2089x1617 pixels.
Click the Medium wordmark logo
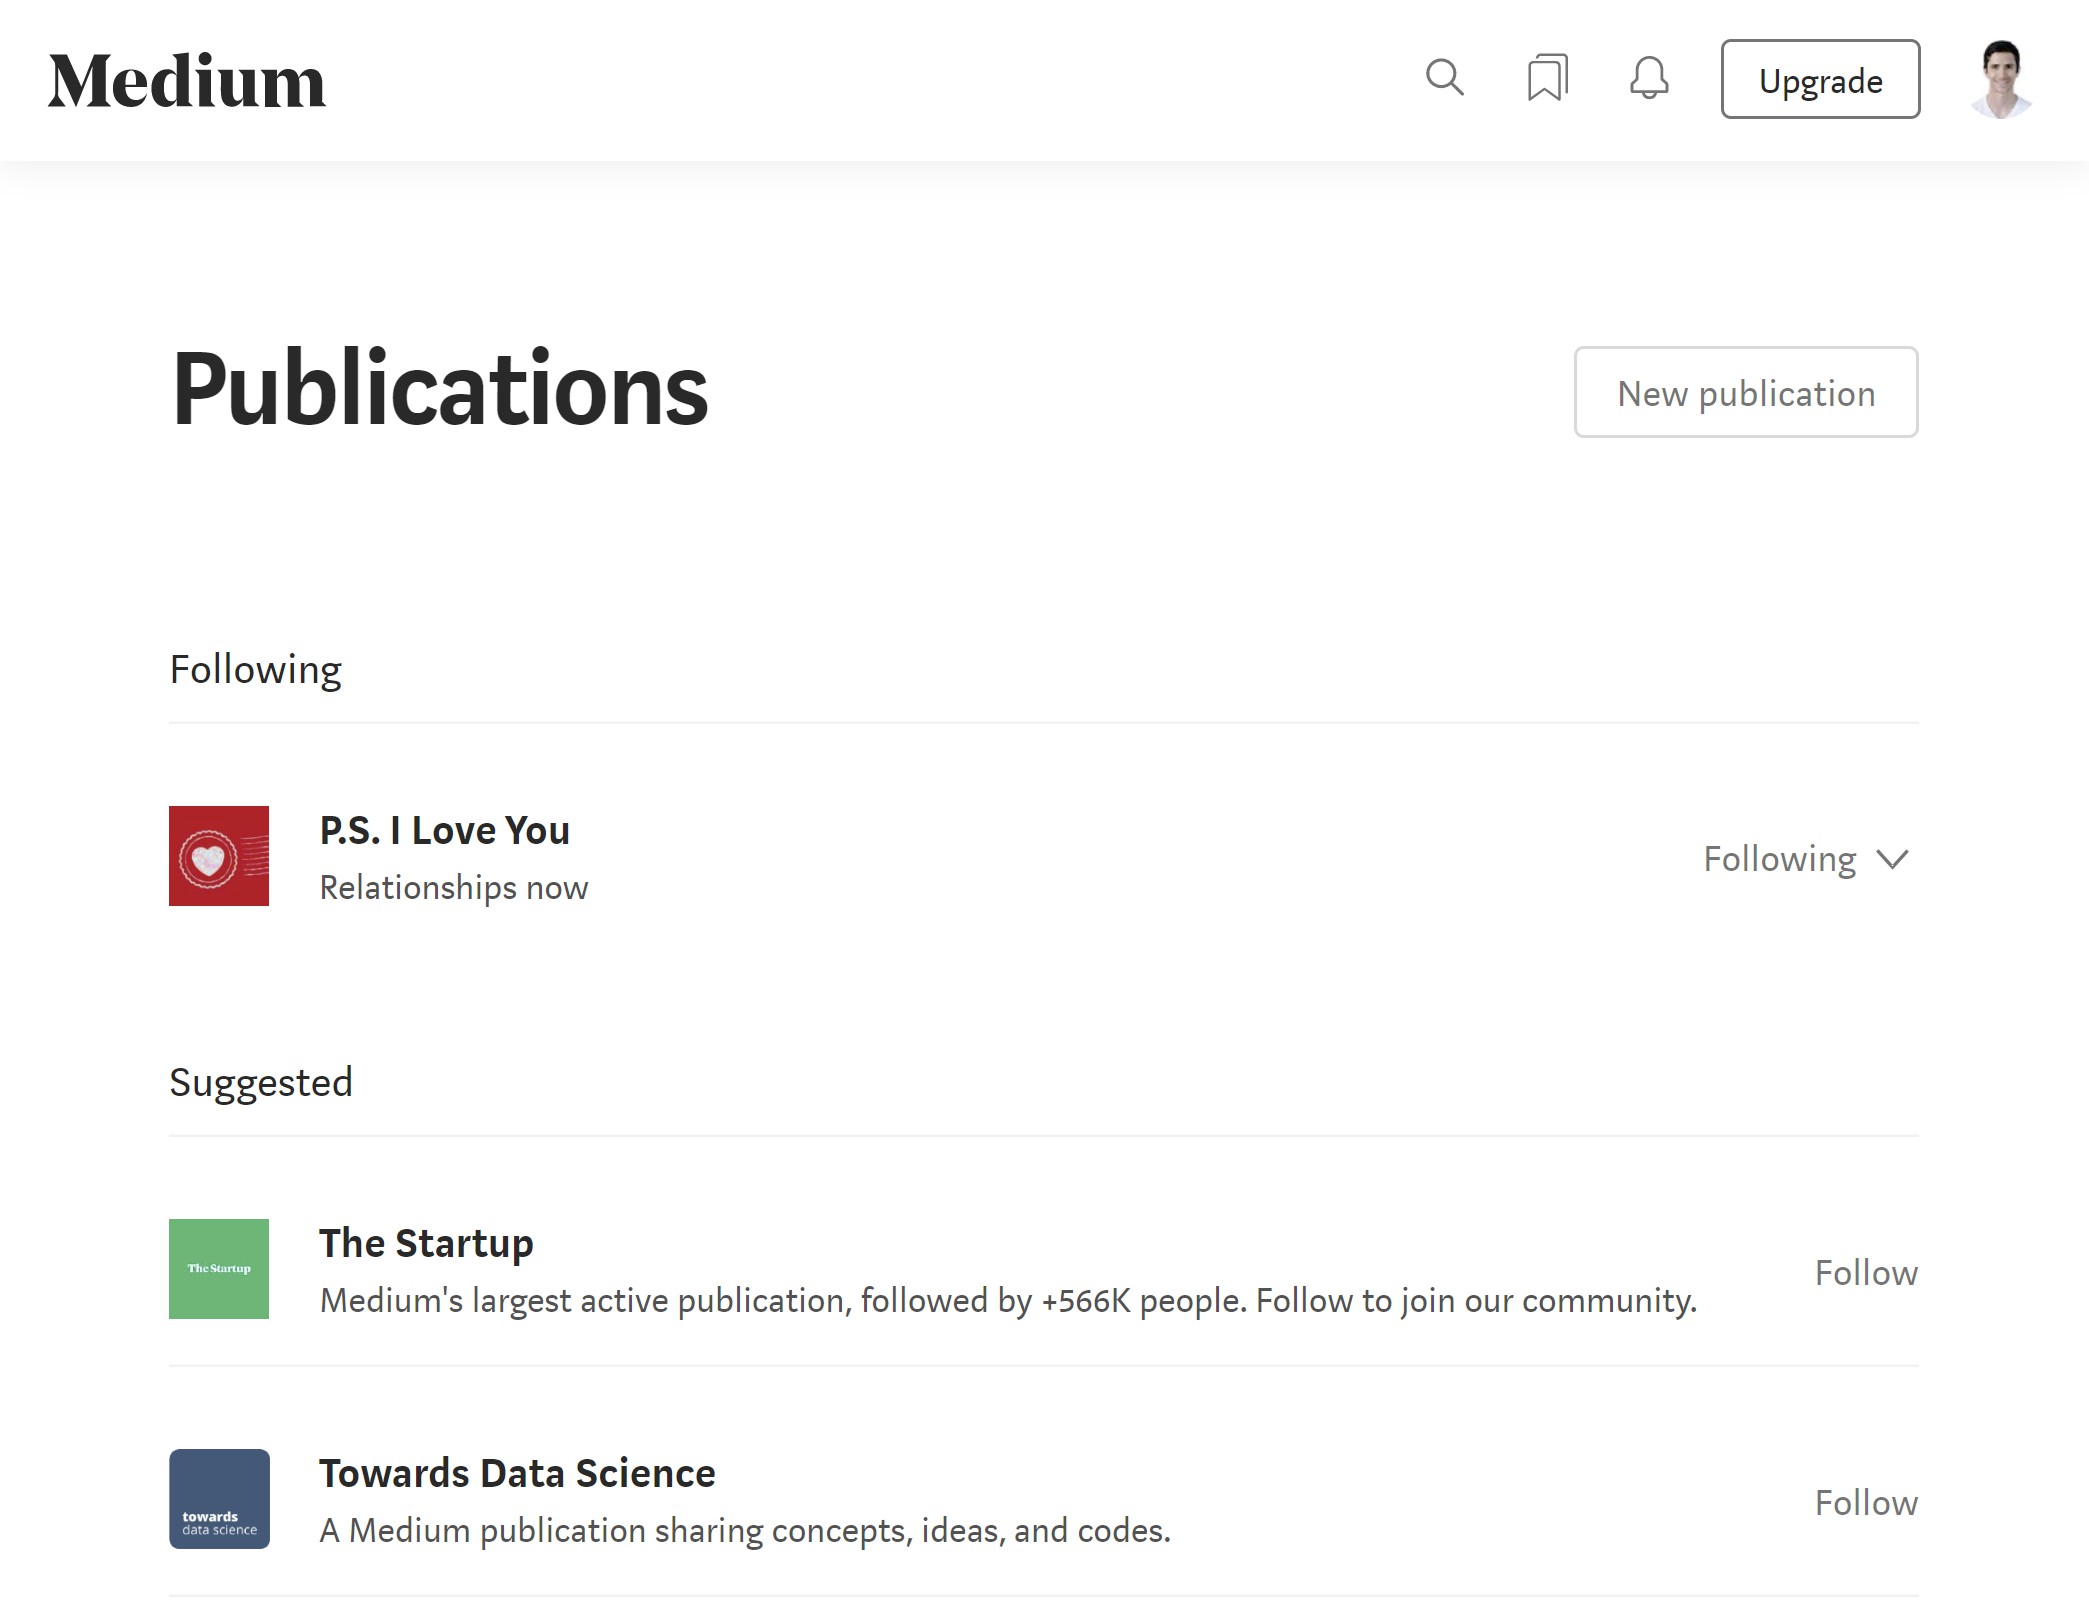tap(188, 78)
